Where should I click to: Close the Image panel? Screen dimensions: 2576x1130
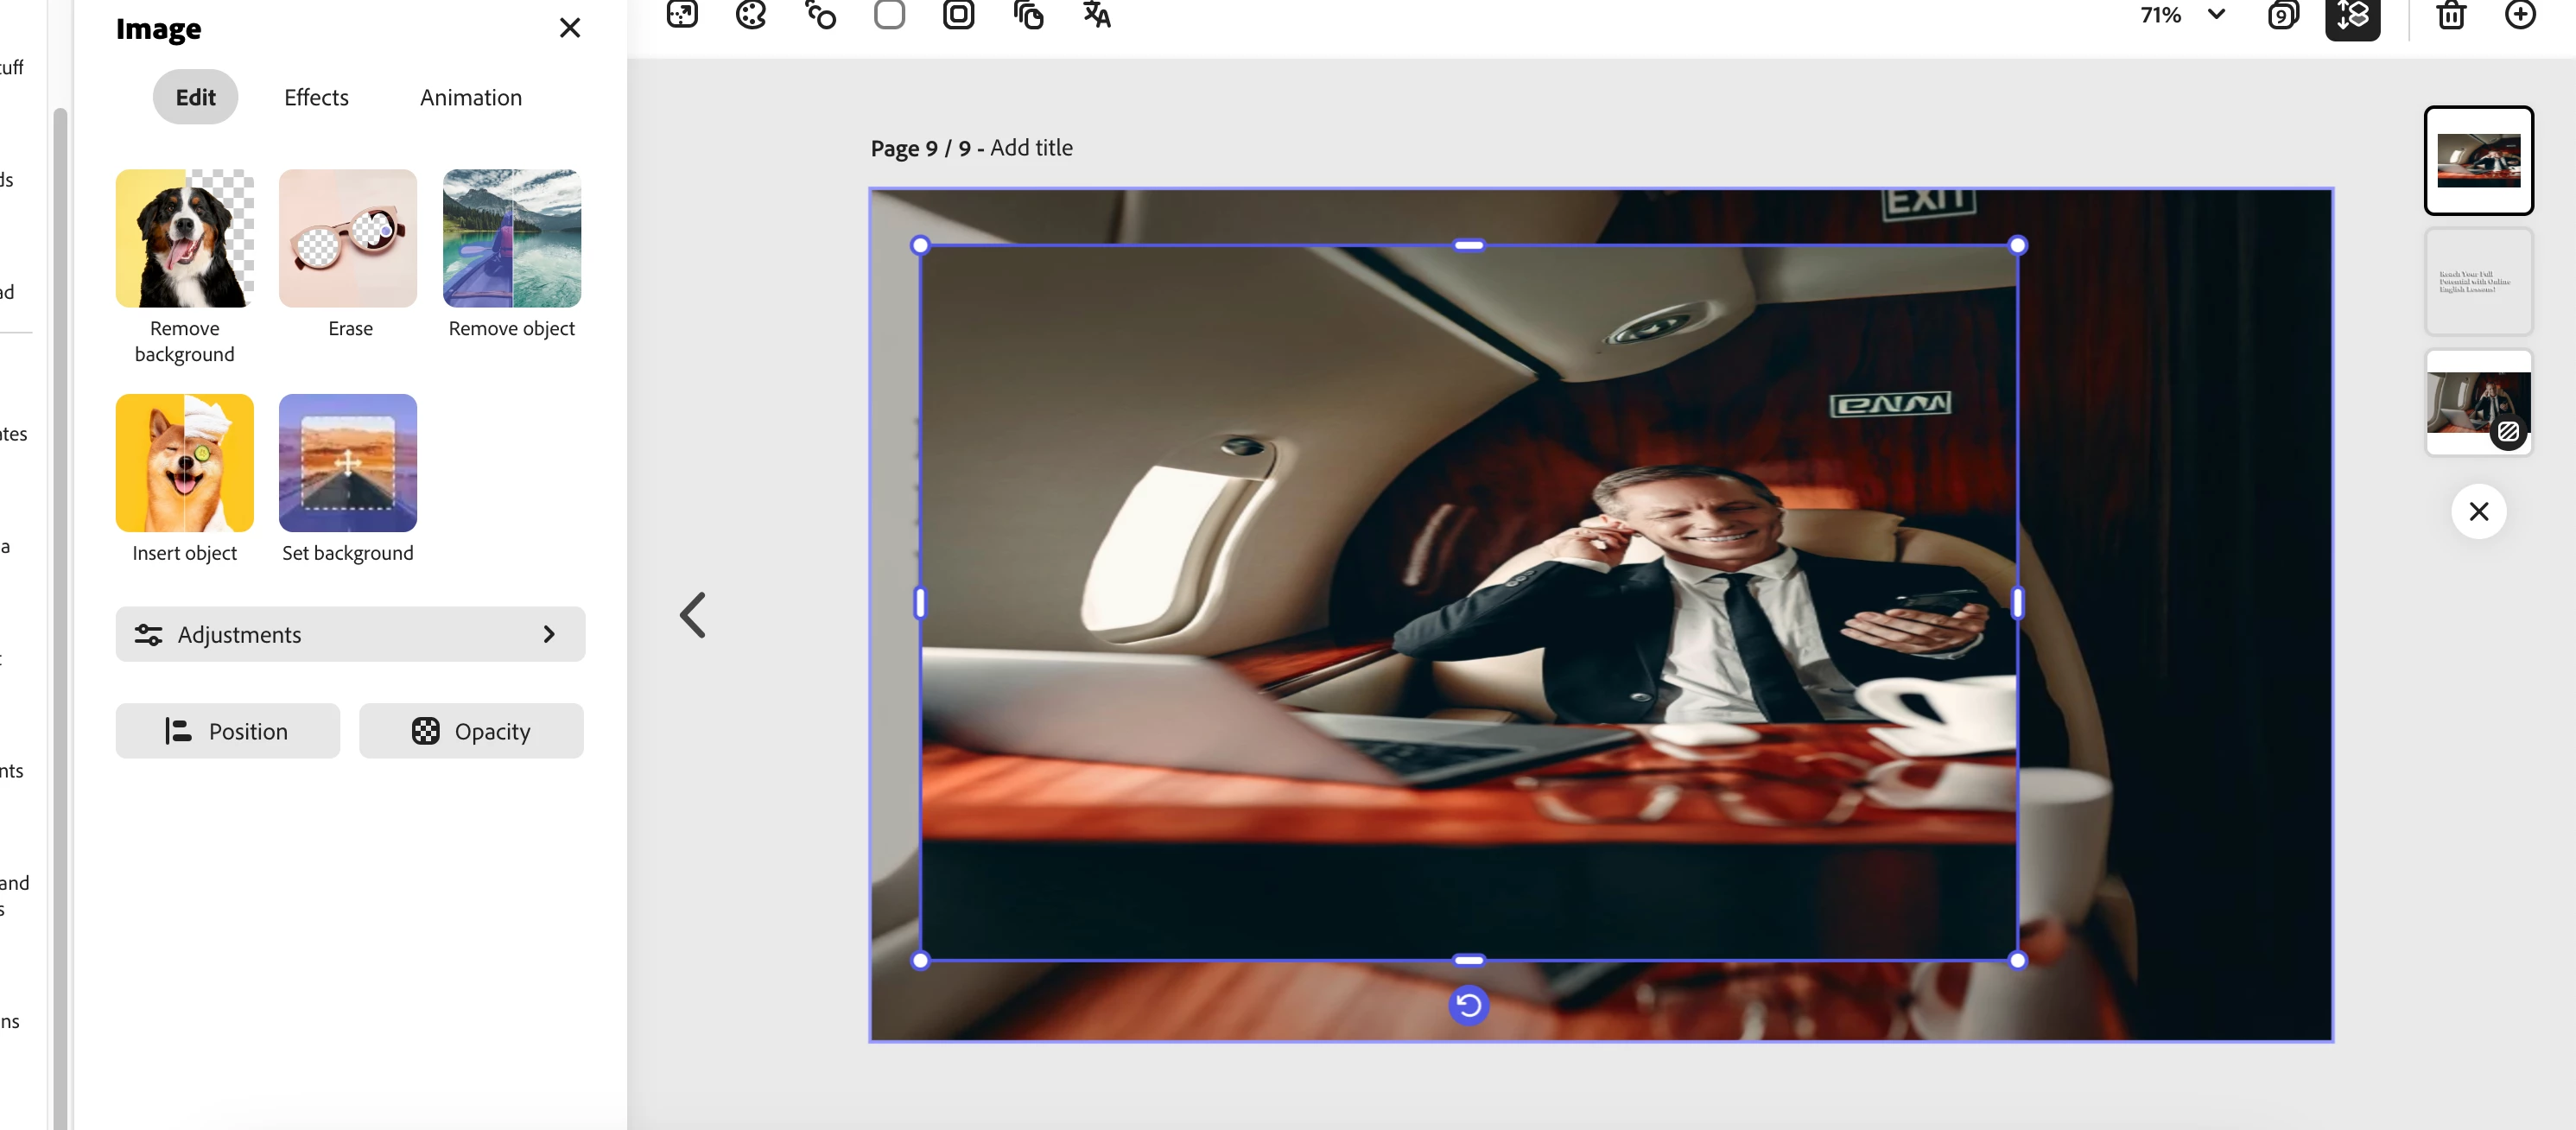tap(570, 28)
